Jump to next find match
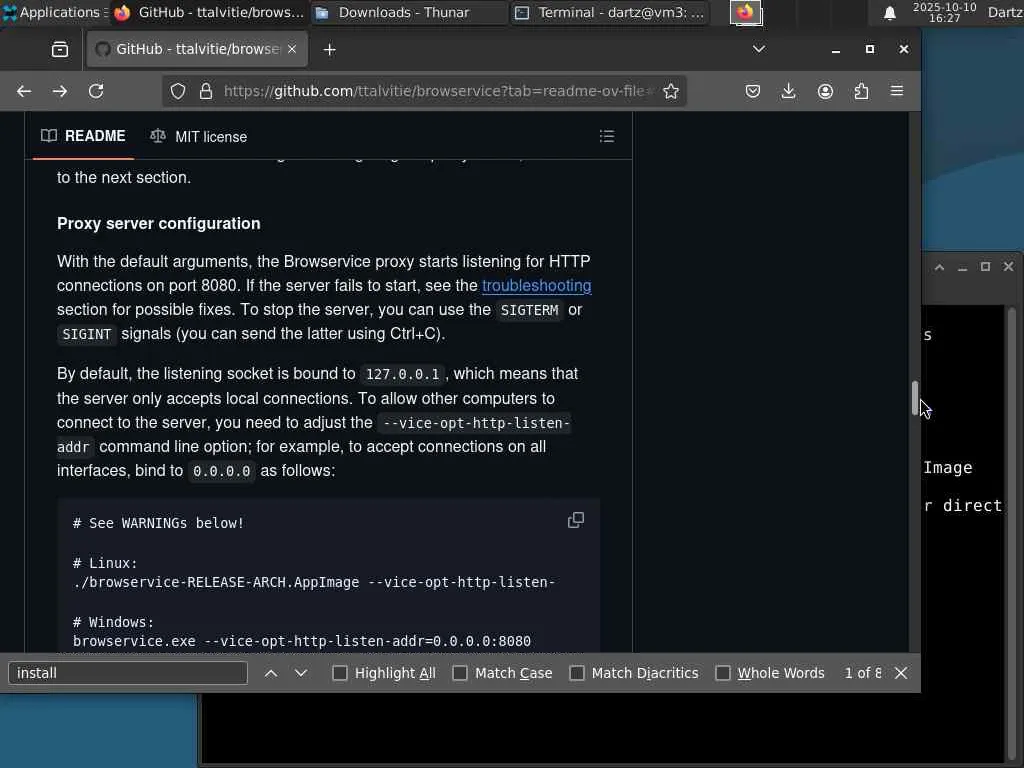 (301, 673)
